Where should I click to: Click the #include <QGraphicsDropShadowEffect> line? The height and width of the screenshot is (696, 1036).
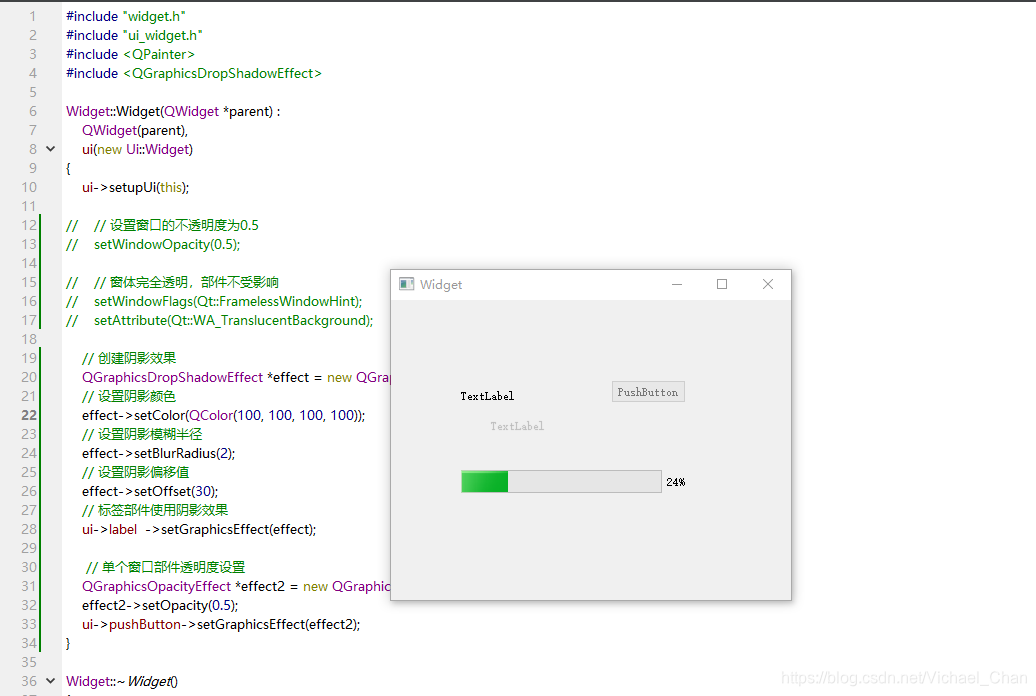point(194,73)
